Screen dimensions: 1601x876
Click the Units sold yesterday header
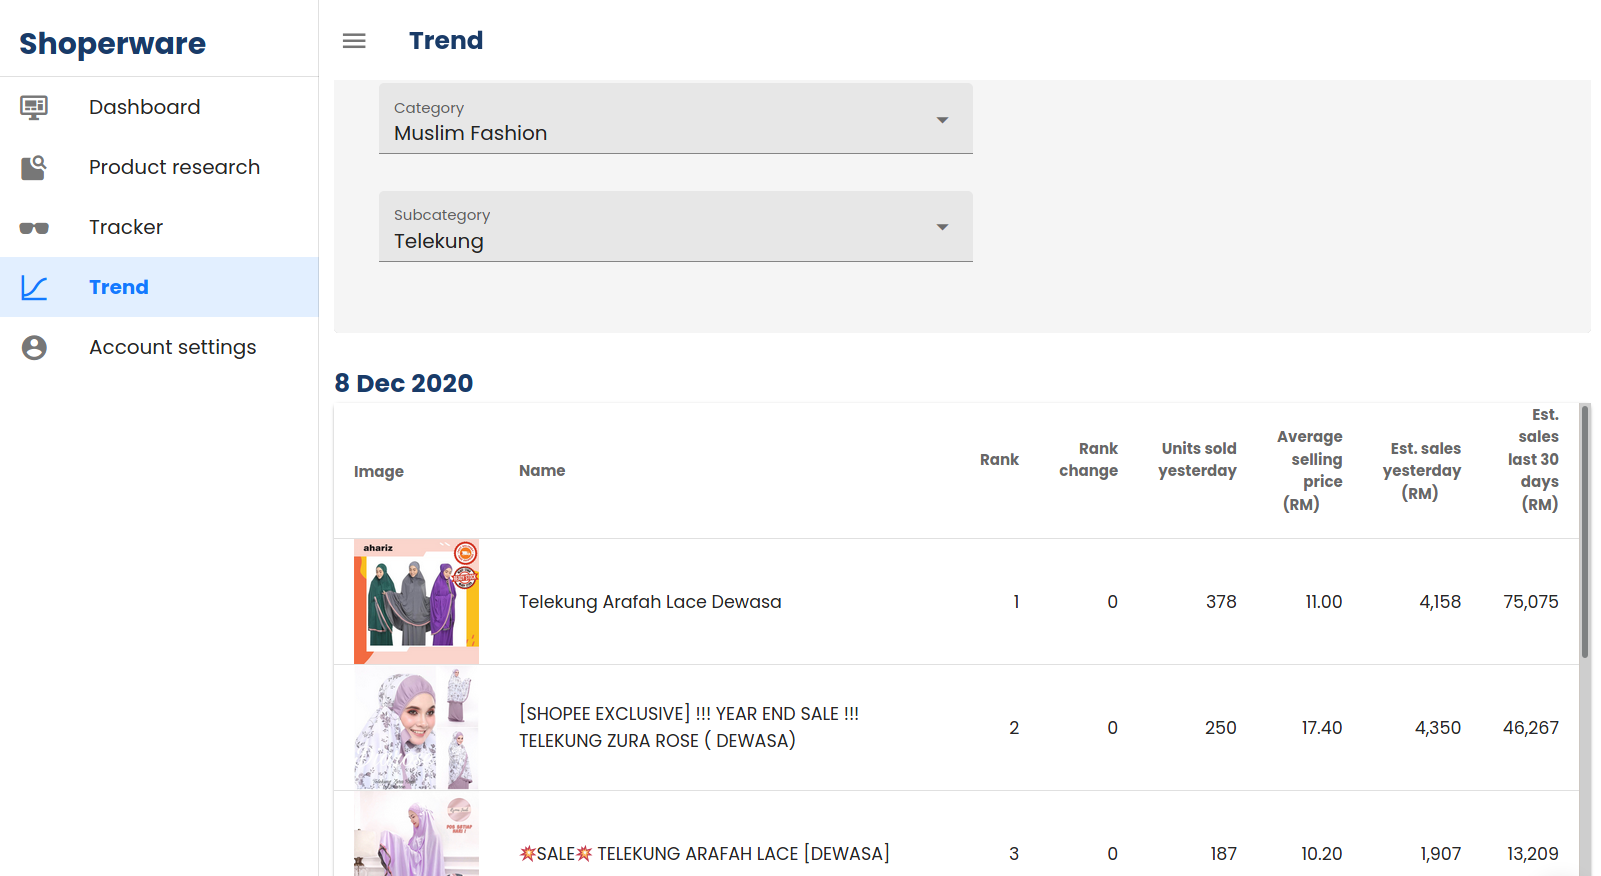click(1197, 459)
